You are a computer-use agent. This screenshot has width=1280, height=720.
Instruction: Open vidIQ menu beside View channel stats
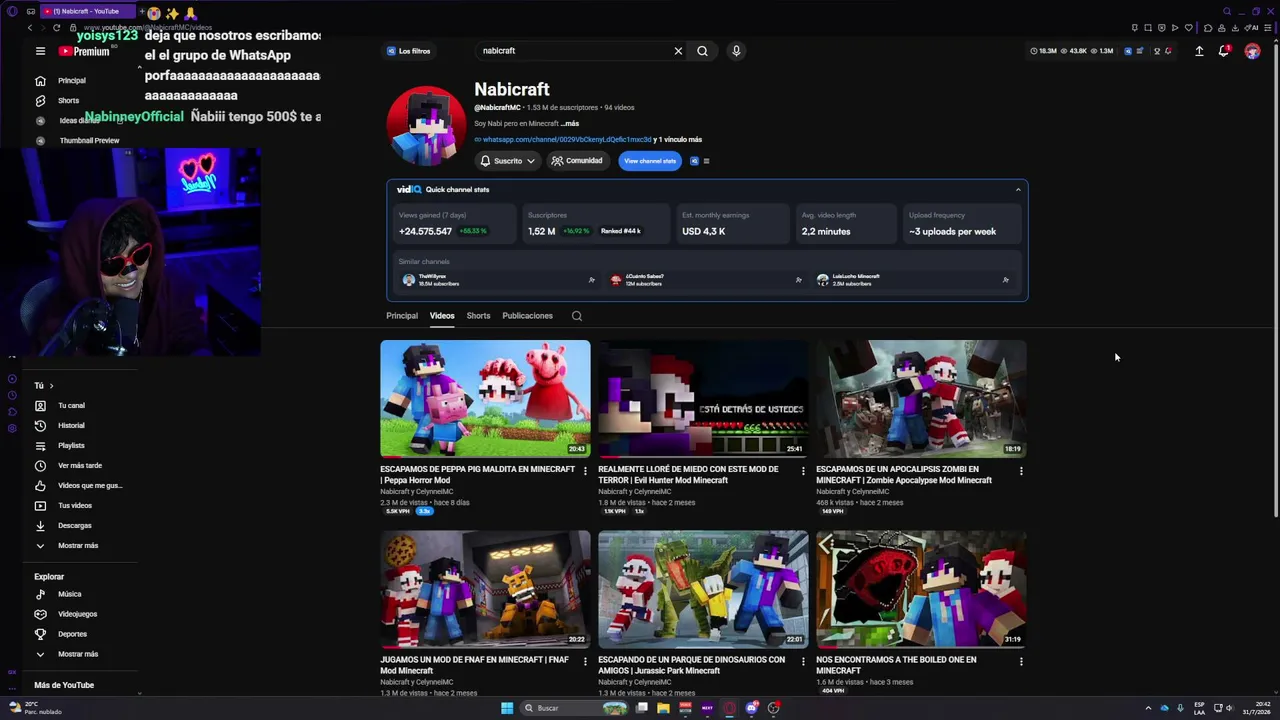pos(706,161)
